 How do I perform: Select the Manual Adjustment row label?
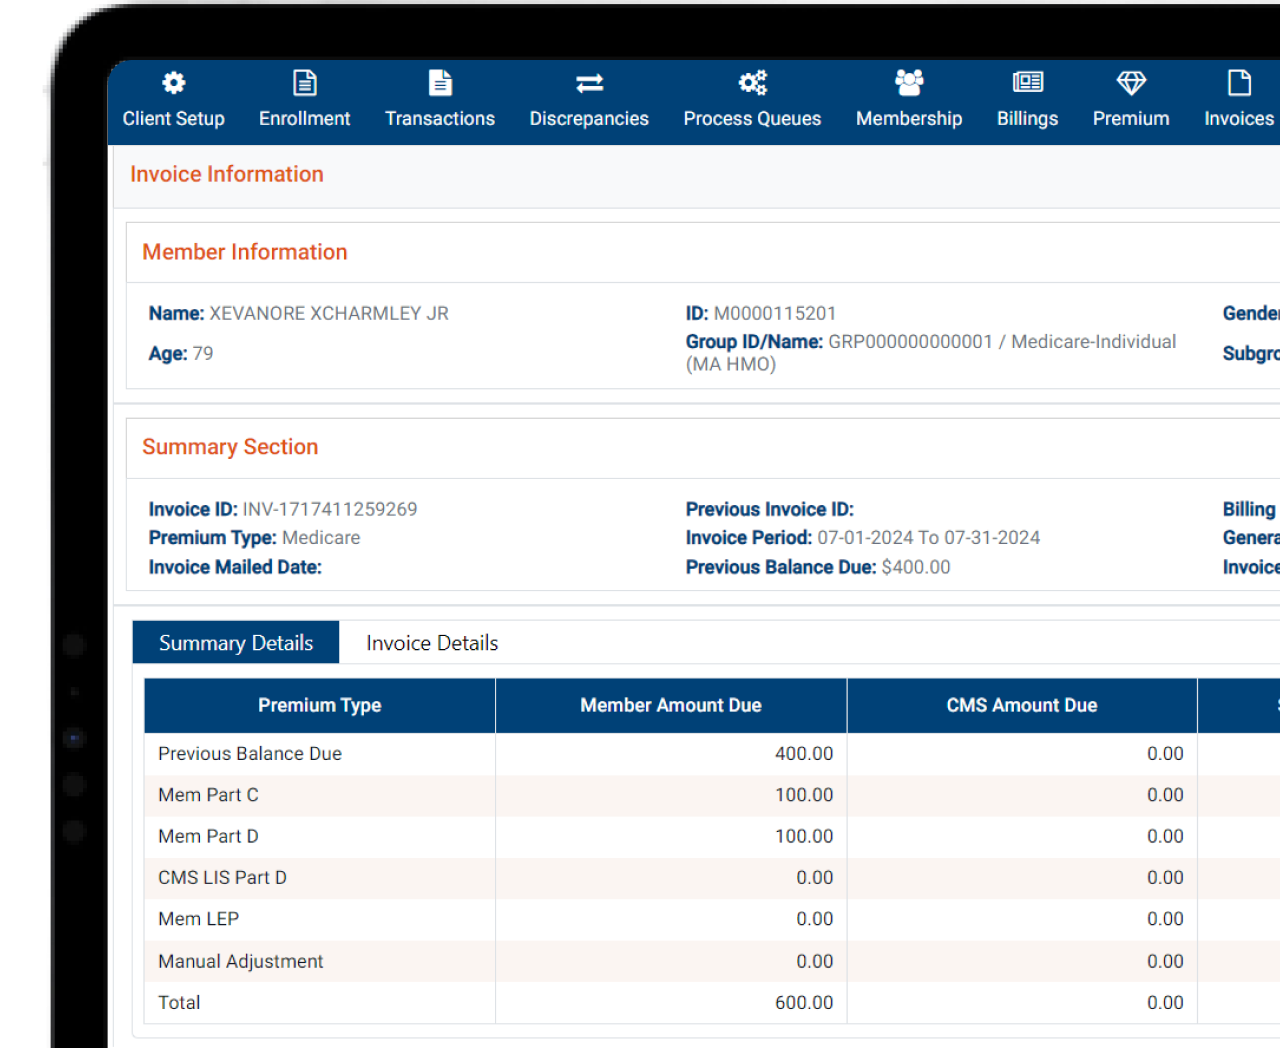[x=240, y=960]
